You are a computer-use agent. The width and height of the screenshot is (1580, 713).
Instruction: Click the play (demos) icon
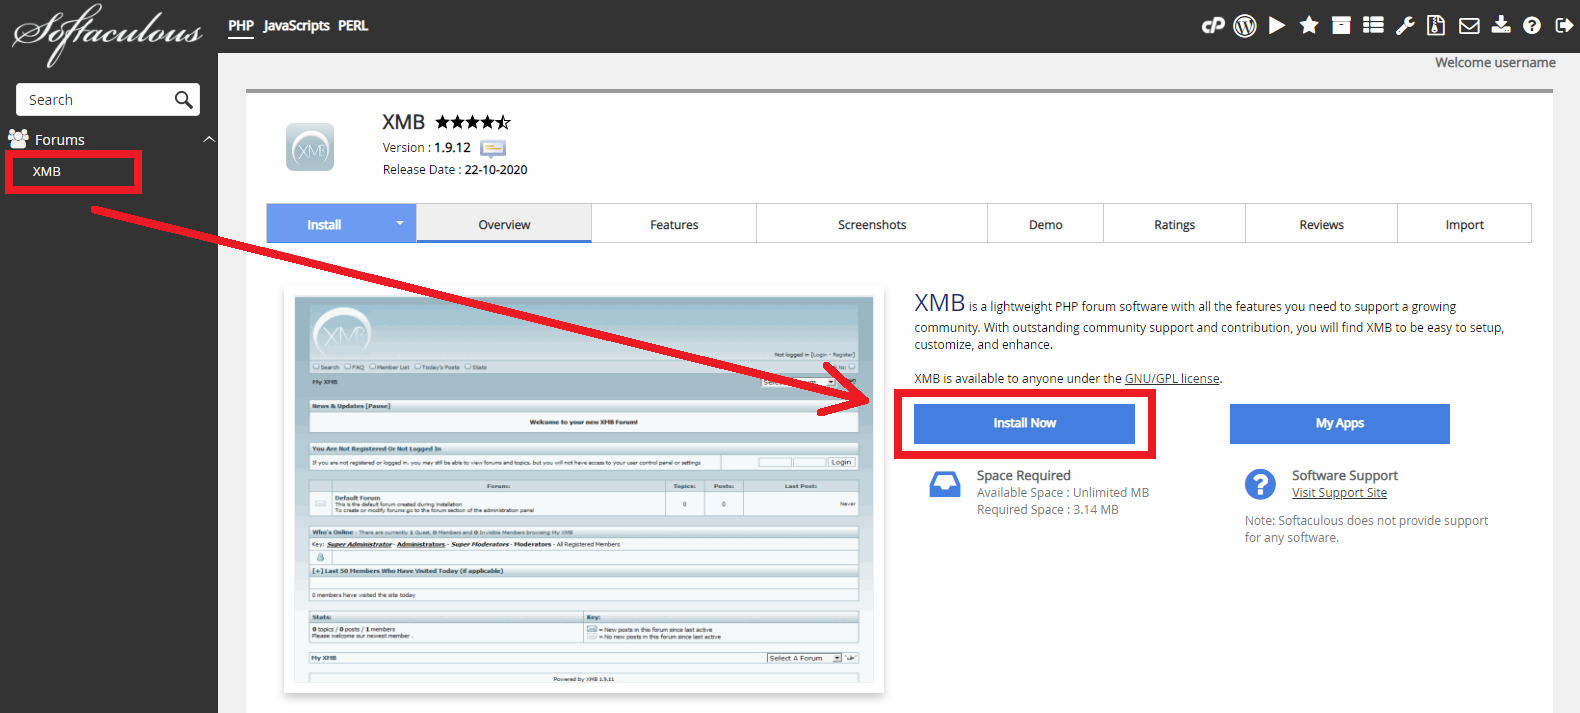1277,26
